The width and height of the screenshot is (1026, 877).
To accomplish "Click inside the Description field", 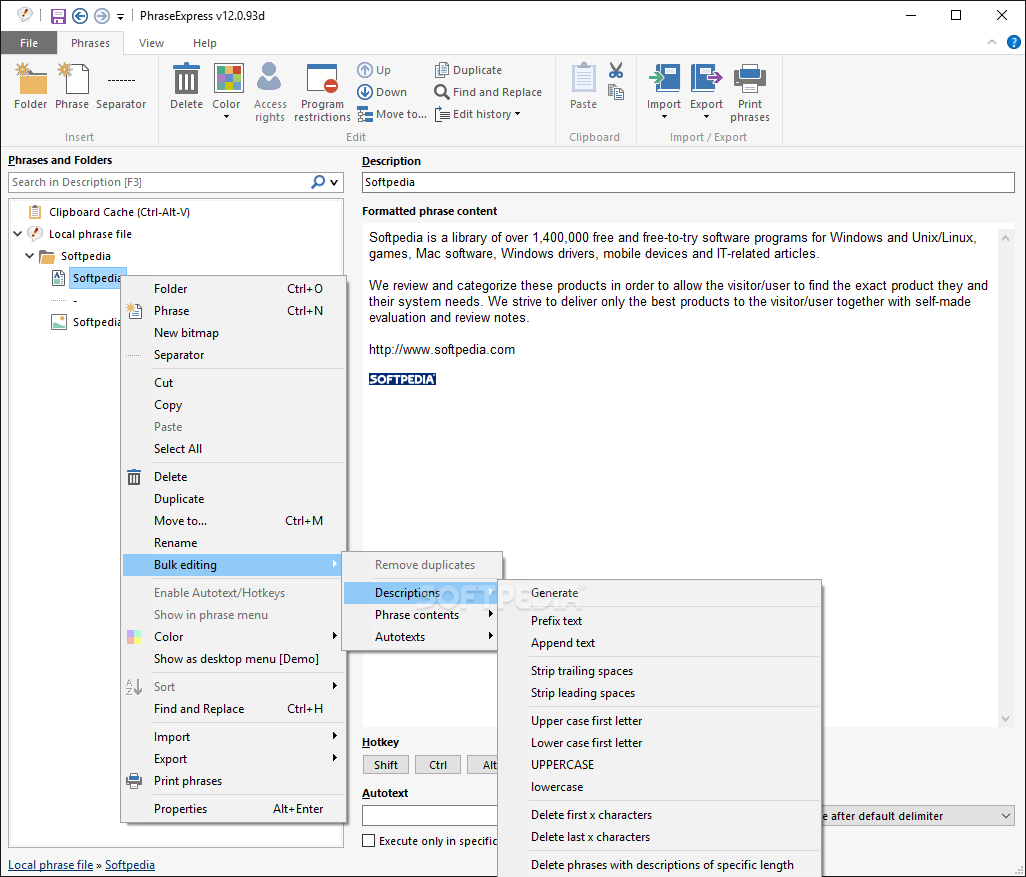I will click(688, 182).
